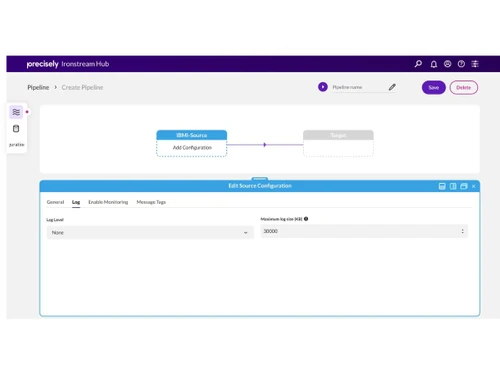The width and height of the screenshot is (500, 375).
Task: Open the help question mark icon
Action: [x=461, y=64]
